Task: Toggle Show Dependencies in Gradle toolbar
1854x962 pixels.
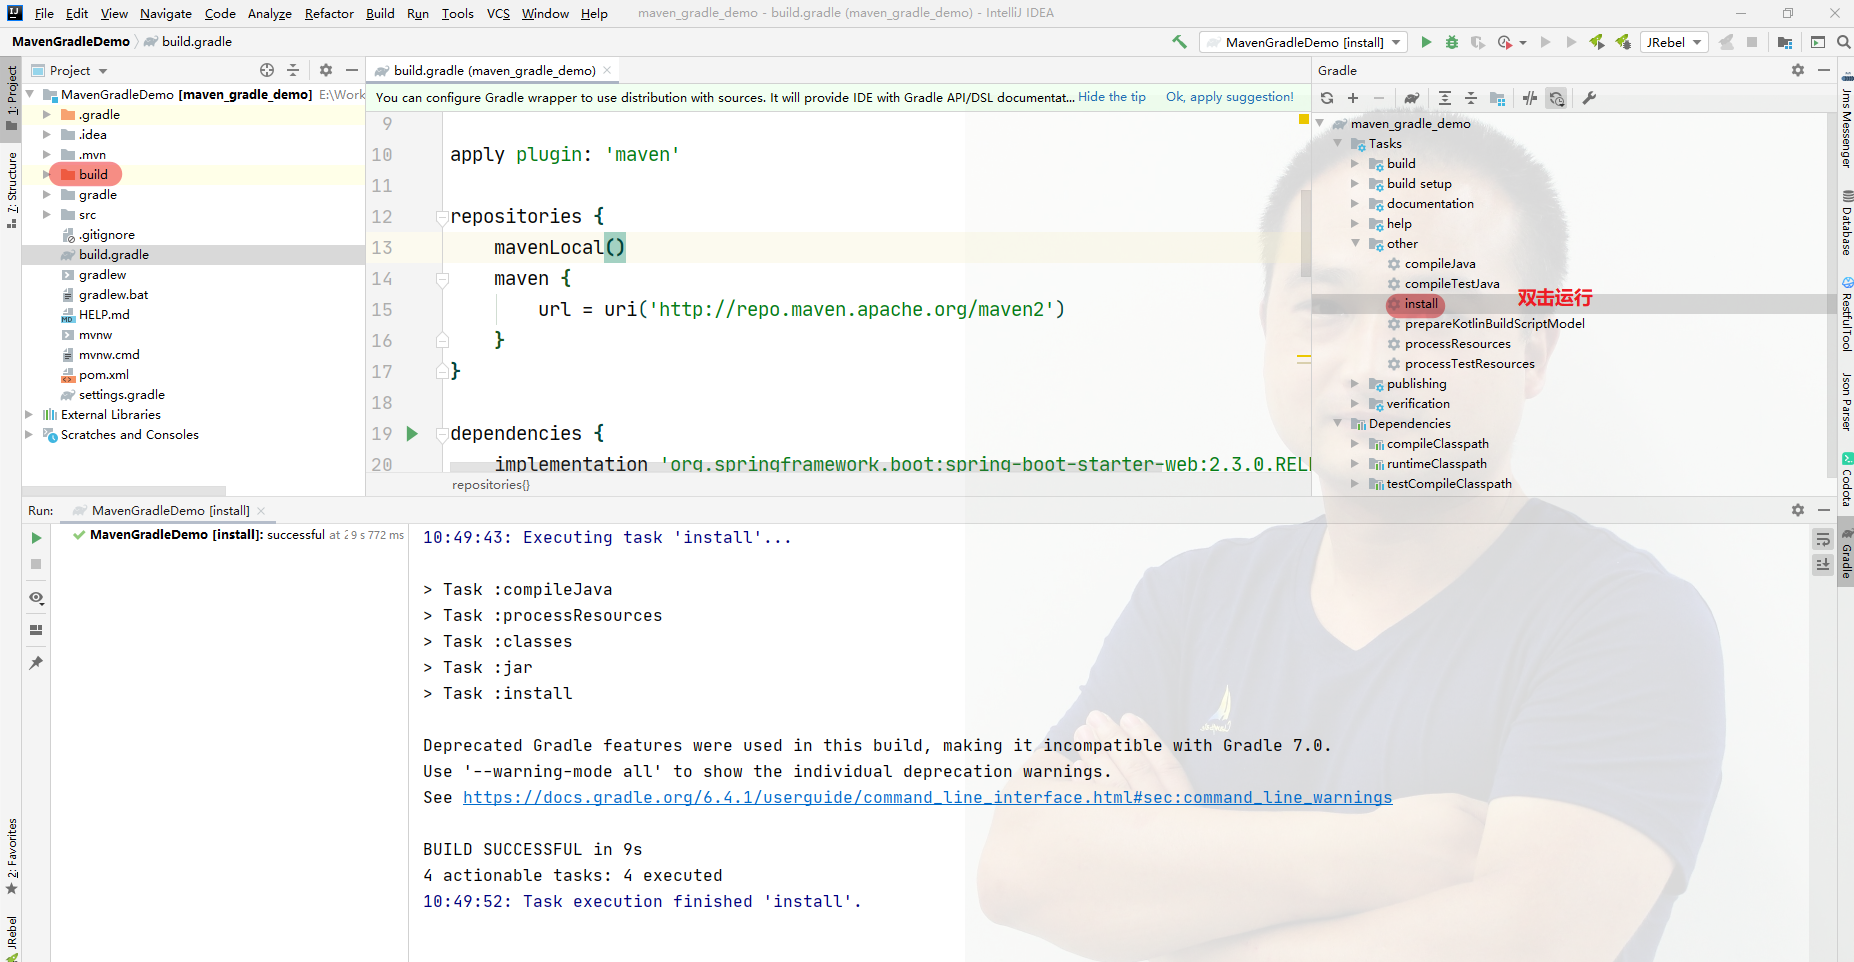Action: pyautogui.click(x=1497, y=98)
